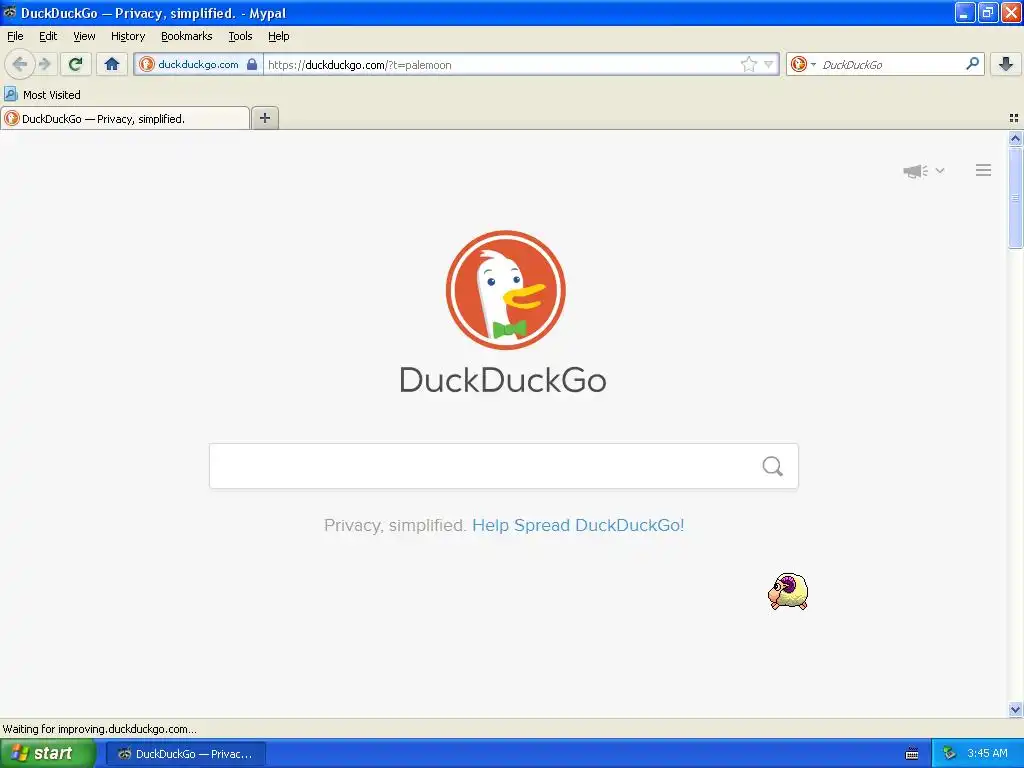1024x768 pixels.
Task: Click the list all tabs grid icon
Action: tap(1014, 118)
